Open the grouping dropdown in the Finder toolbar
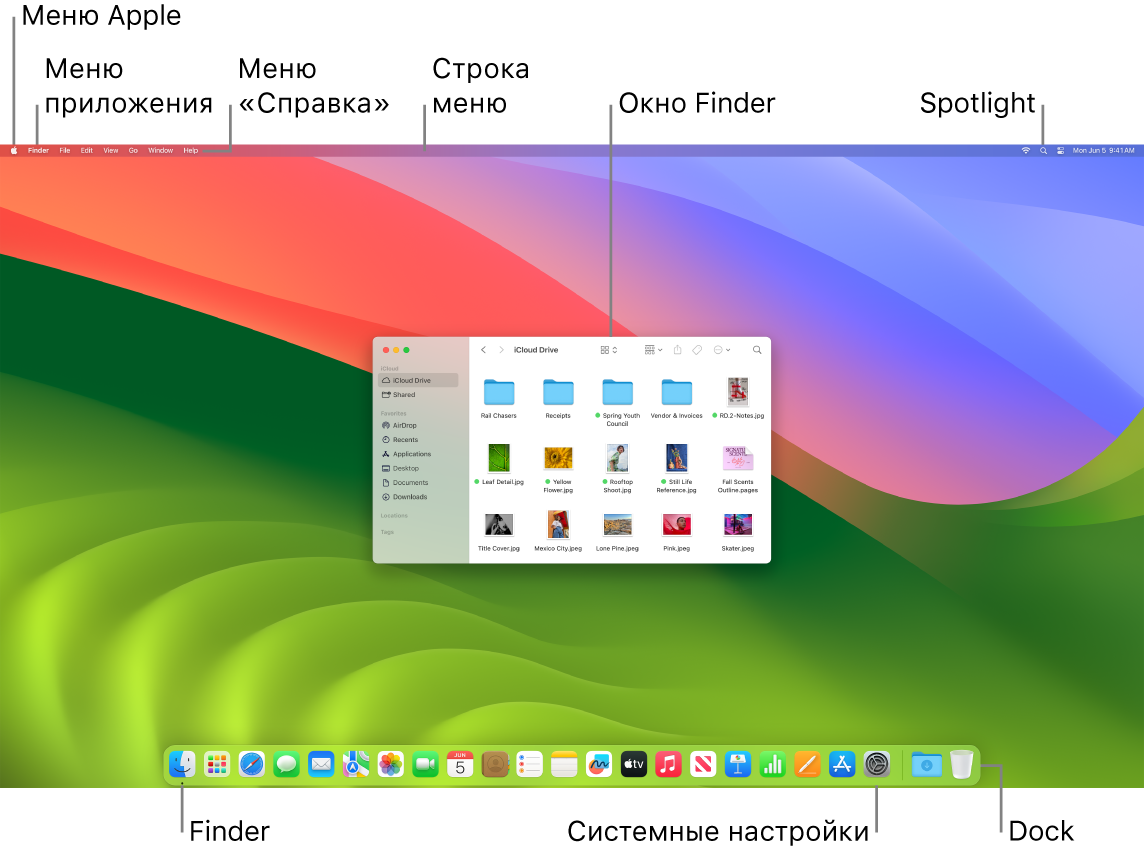Image resolution: width=1146 pixels, height=854 pixels. click(x=653, y=350)
